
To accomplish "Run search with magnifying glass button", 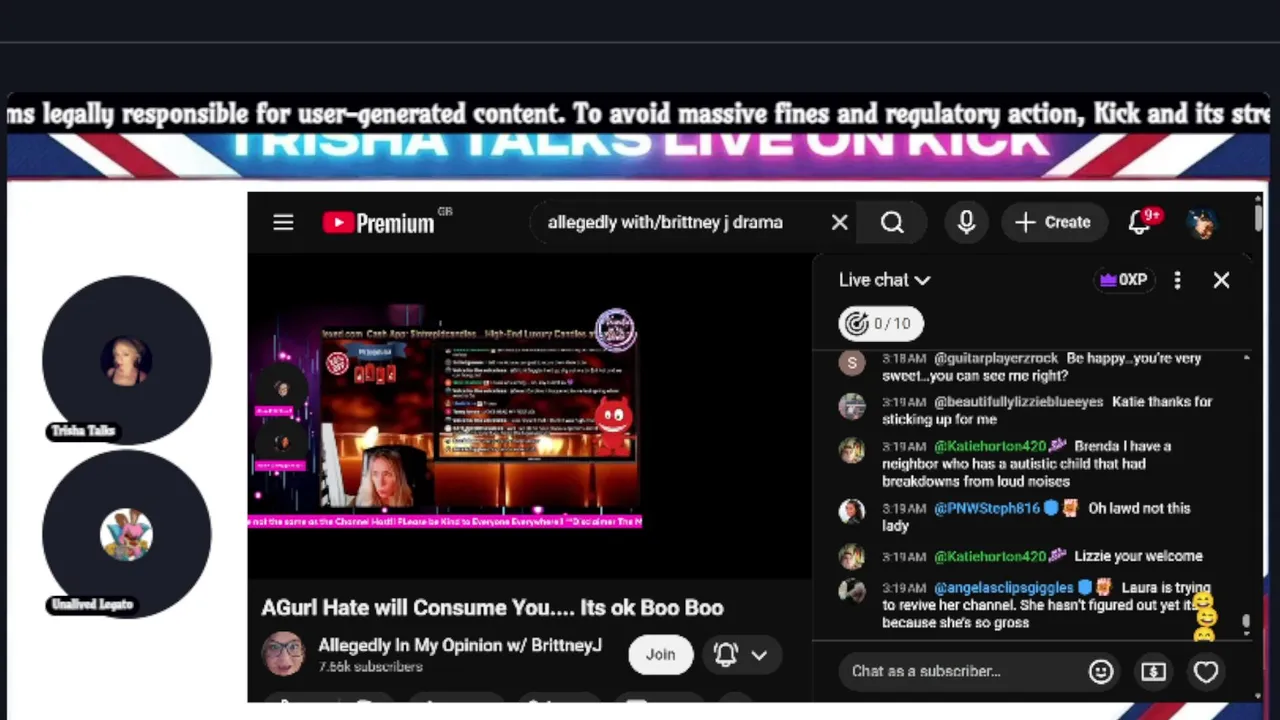I will click(892, 222).
